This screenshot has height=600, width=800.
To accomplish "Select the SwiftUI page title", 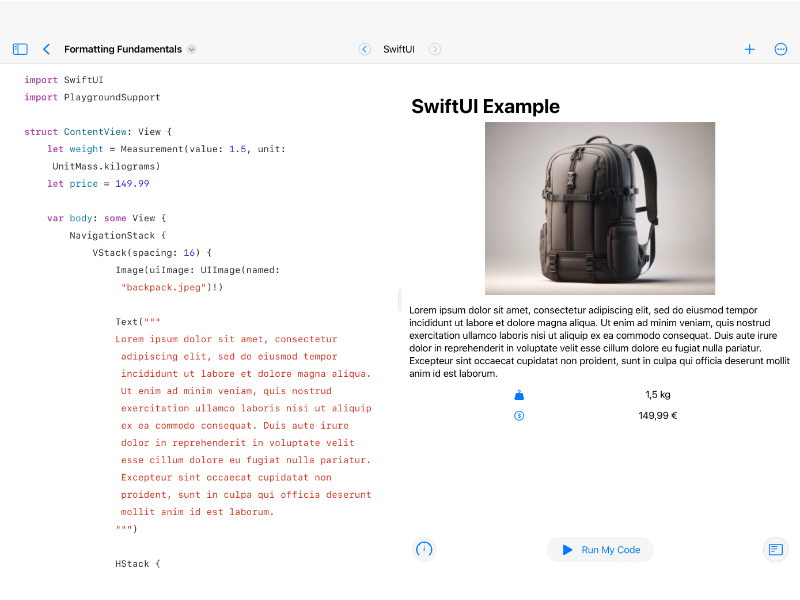I will point(399,49).
